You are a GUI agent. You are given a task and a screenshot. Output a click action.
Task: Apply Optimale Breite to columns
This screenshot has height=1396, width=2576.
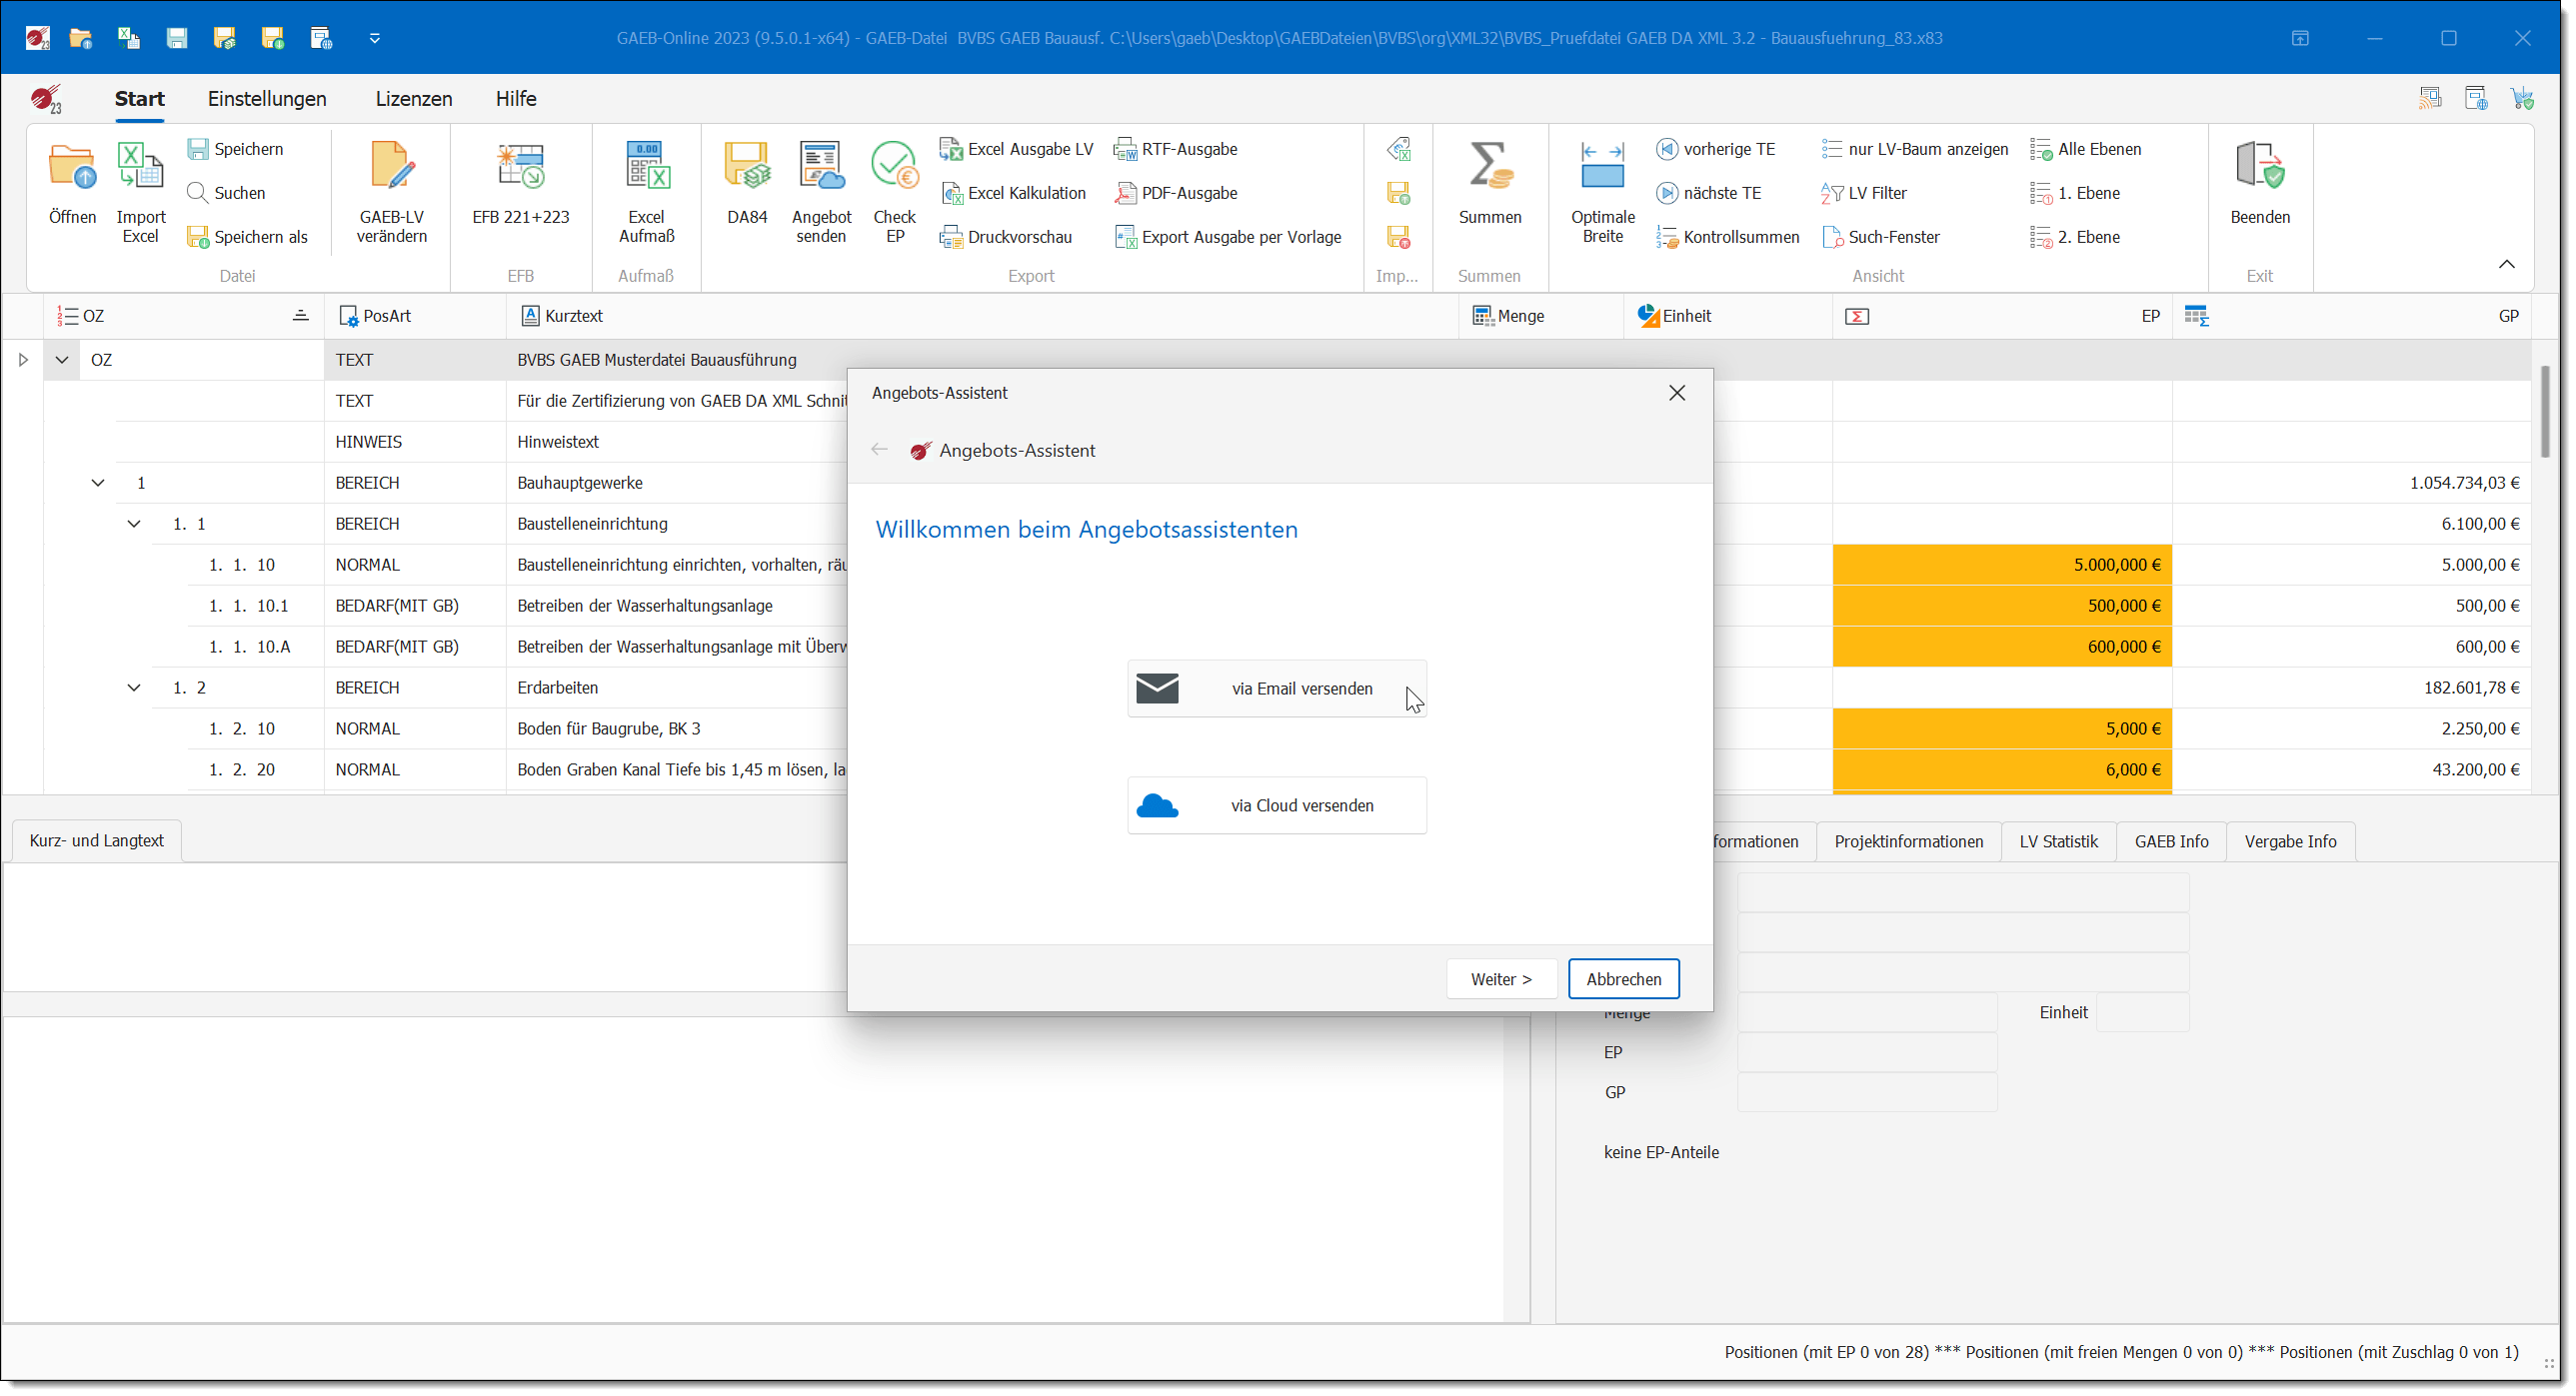pos(1601,190)
